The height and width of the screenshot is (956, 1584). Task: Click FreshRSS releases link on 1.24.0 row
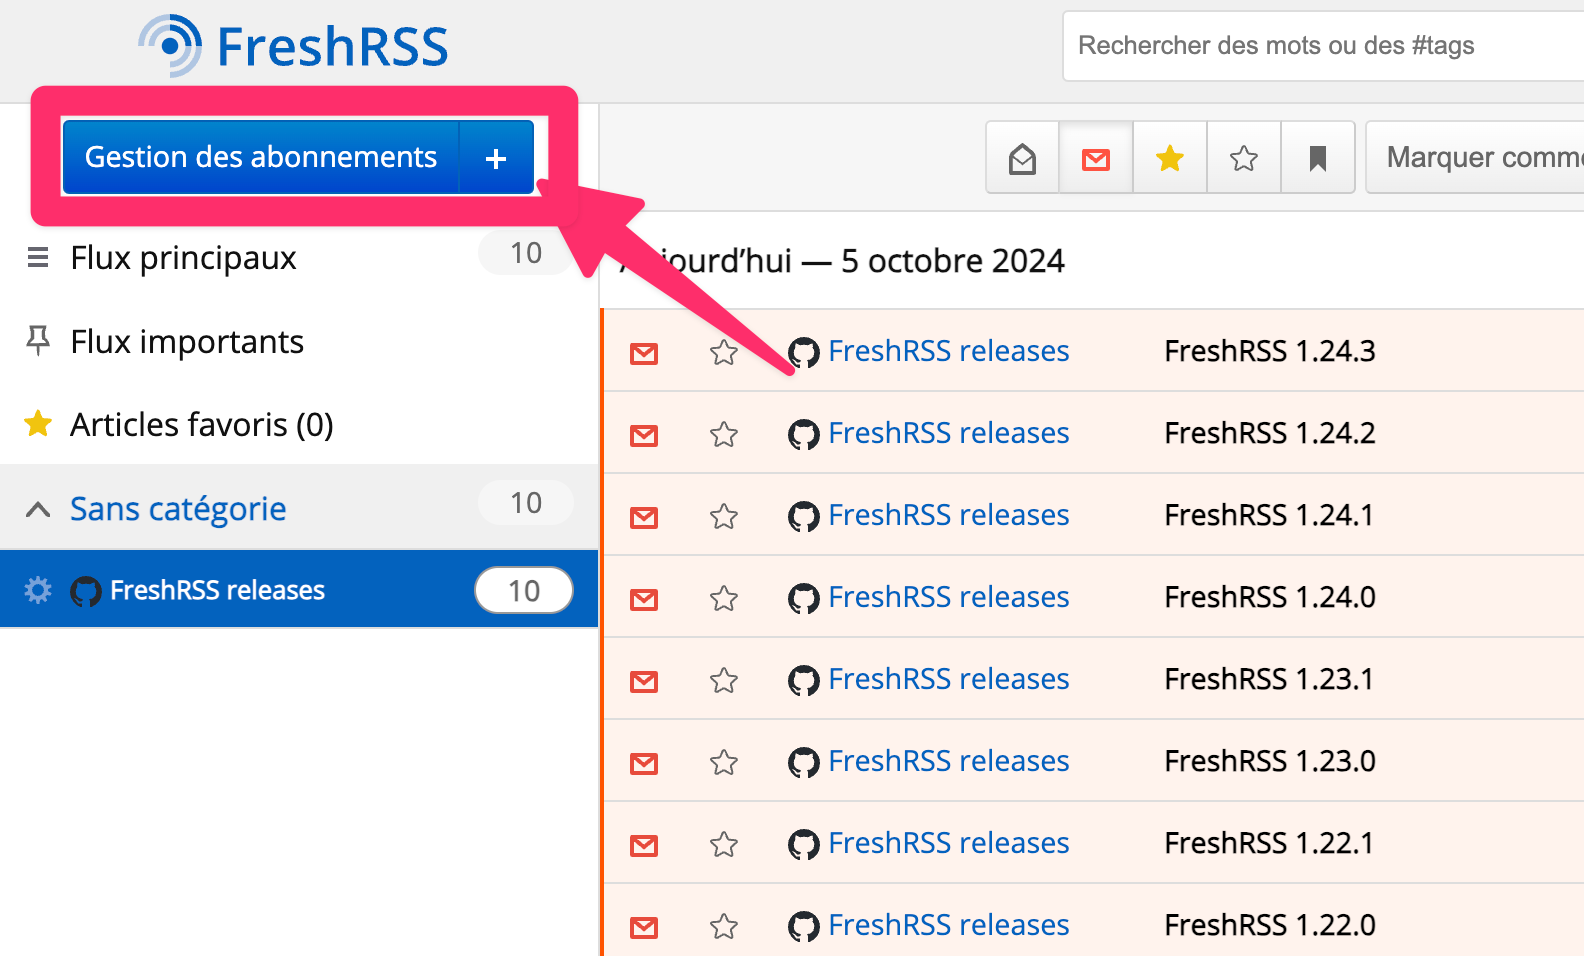[x=948, y=597]
